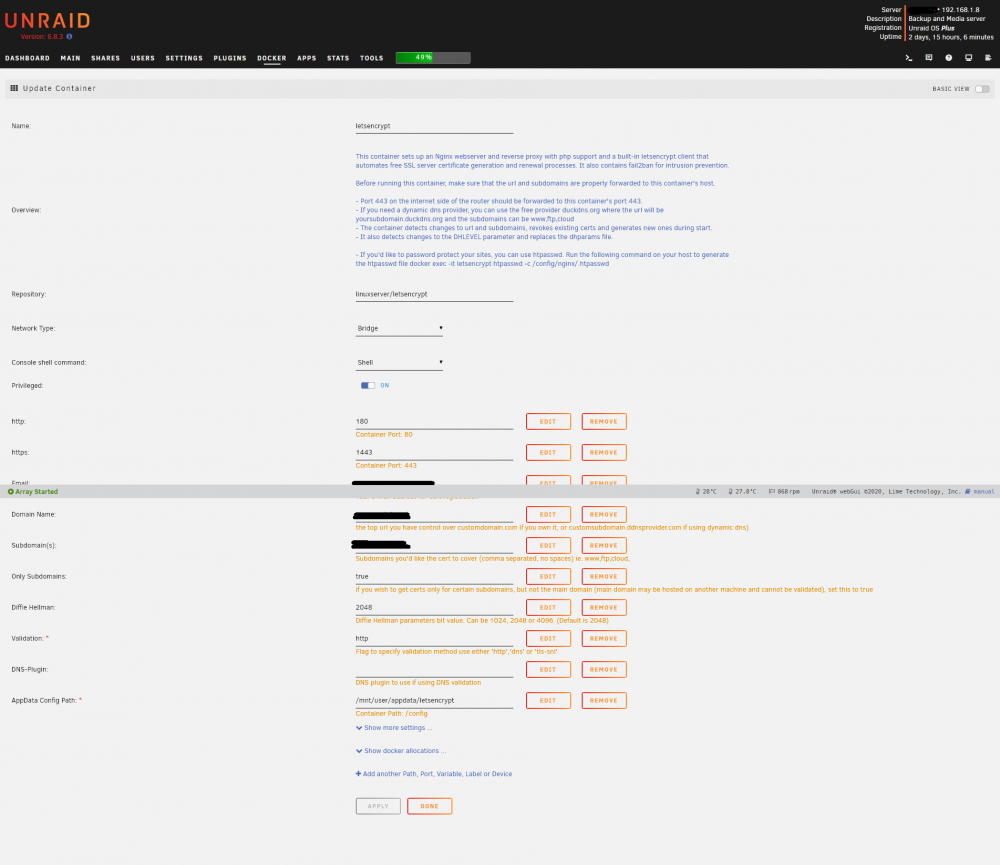Image resolution: width=1000 pixels, height=865 pixels.
Task: Edit the DNS-Plugin variable
Action: [548, 670]
